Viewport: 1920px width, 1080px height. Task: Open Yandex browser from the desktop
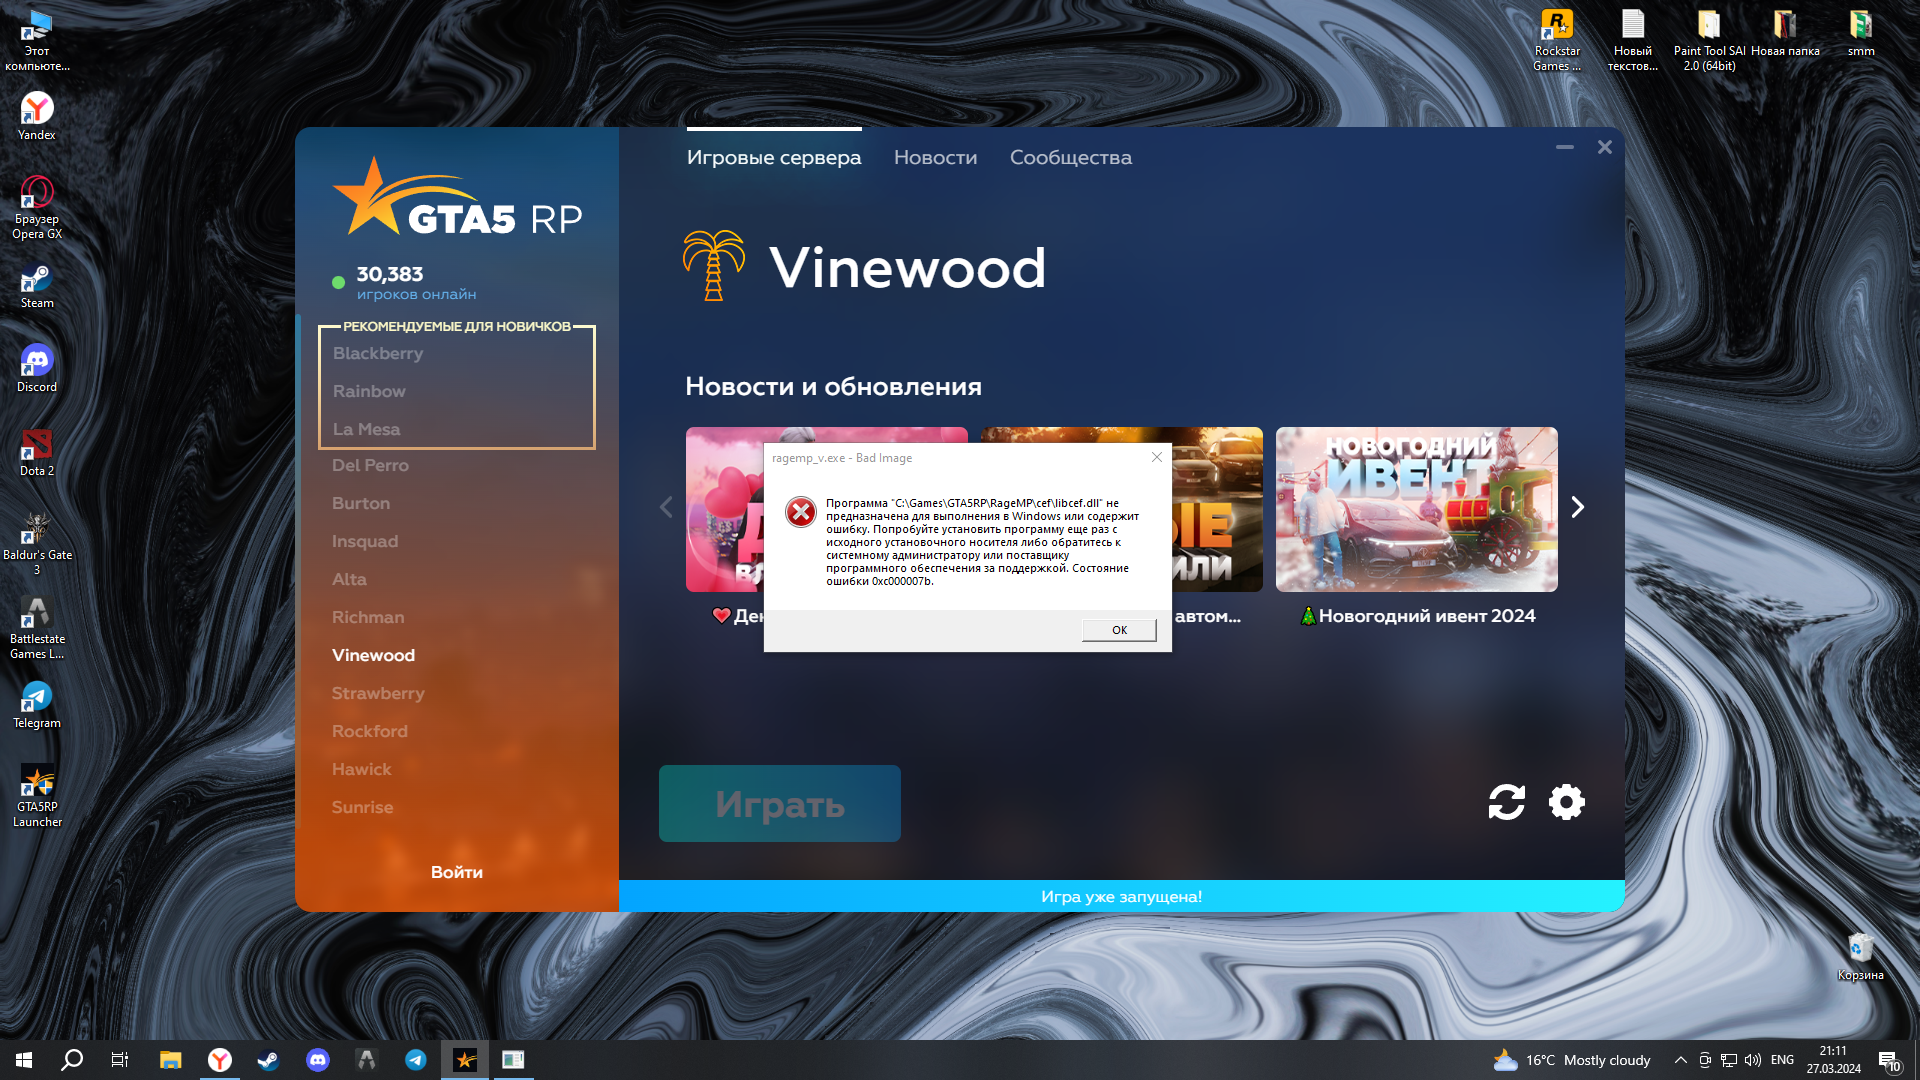point(37,116)
